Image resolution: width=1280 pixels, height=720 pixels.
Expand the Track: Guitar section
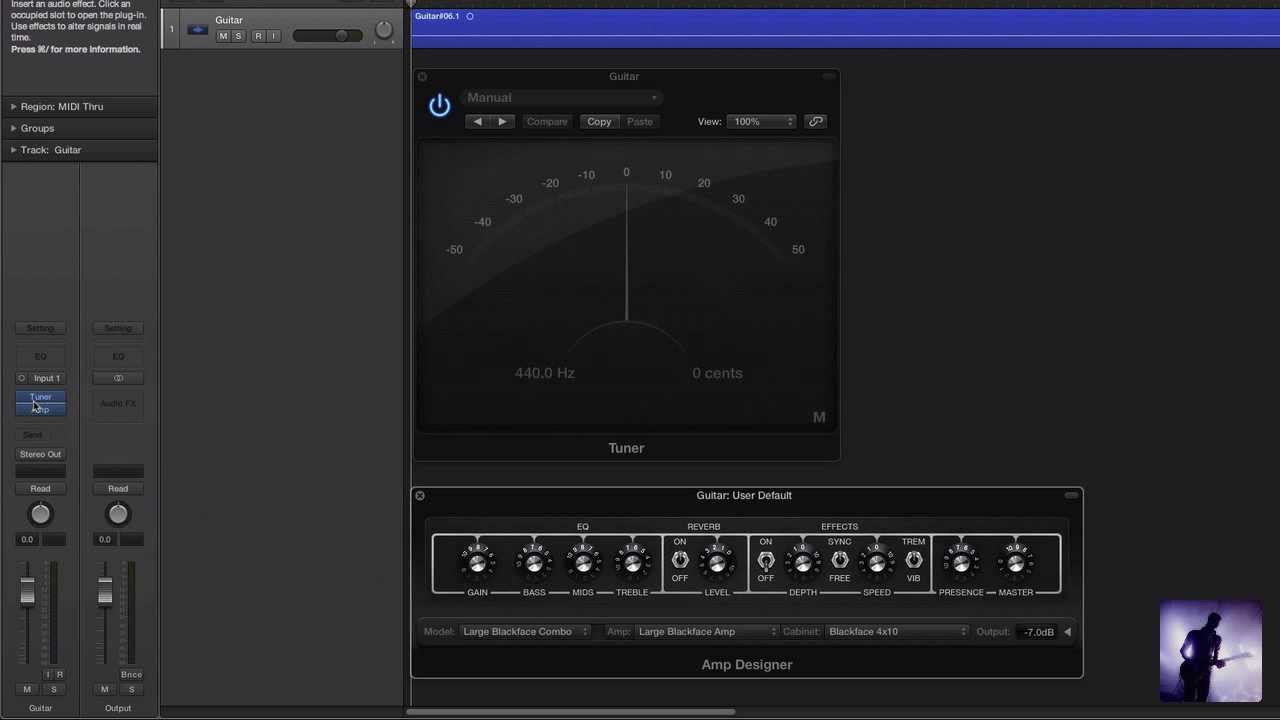[14, 150]
